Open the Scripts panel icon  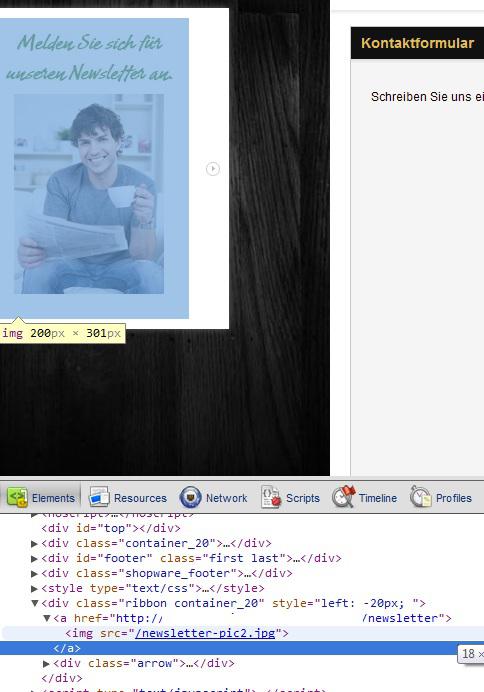click(270, 497)
